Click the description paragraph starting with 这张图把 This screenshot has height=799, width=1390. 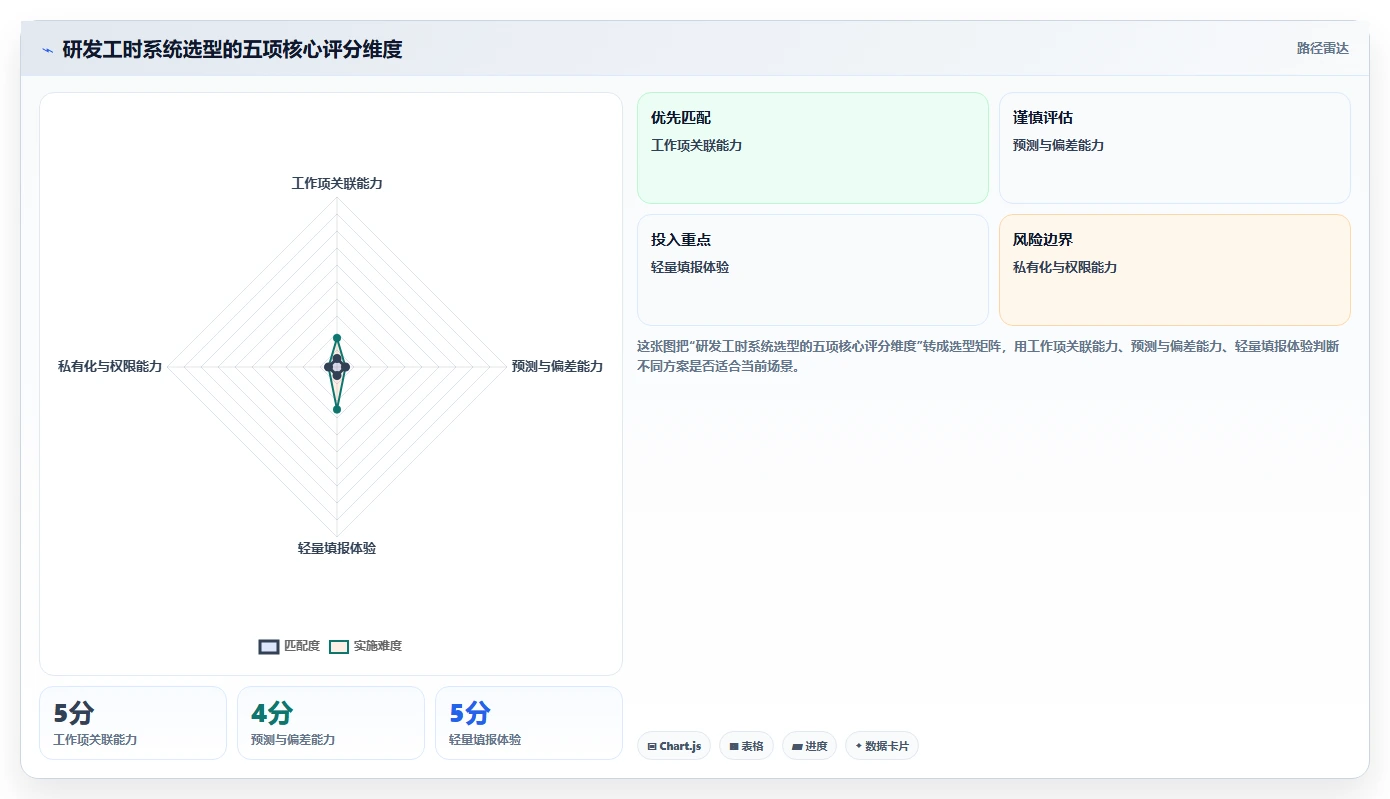point(989,356)
